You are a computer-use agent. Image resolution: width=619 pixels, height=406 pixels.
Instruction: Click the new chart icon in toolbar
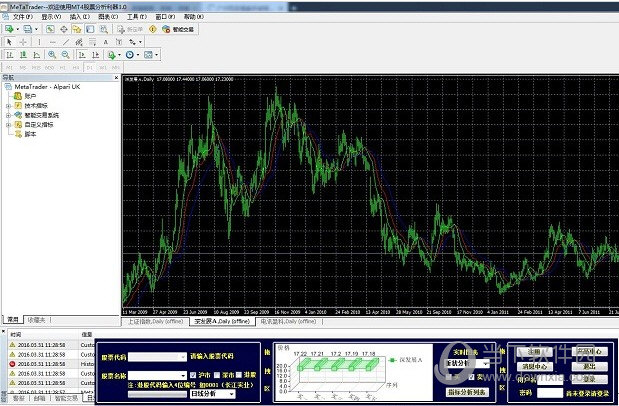pyautogui.click(x=10, y=30)
